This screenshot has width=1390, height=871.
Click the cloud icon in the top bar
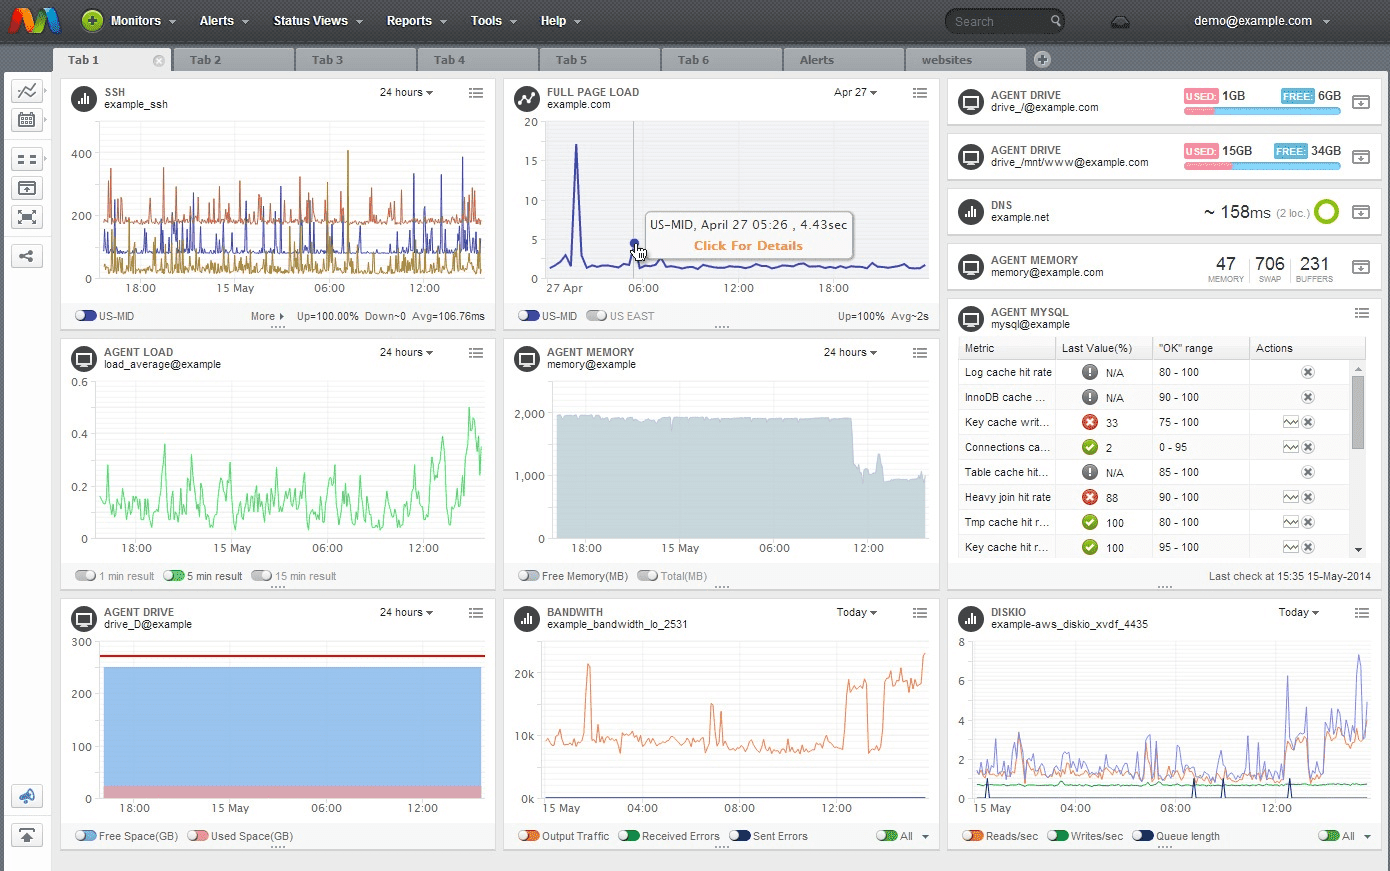pyautogui.click(x=1120, y=20)
